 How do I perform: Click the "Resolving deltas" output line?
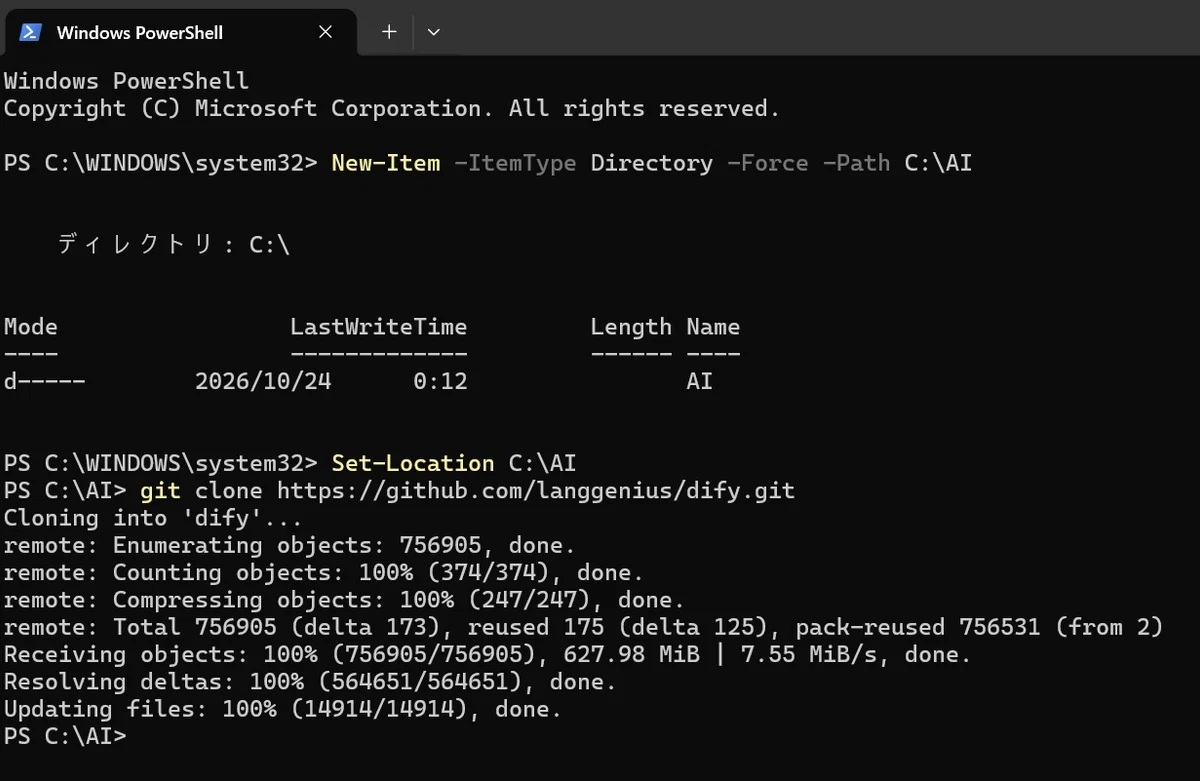pos(310,682)
